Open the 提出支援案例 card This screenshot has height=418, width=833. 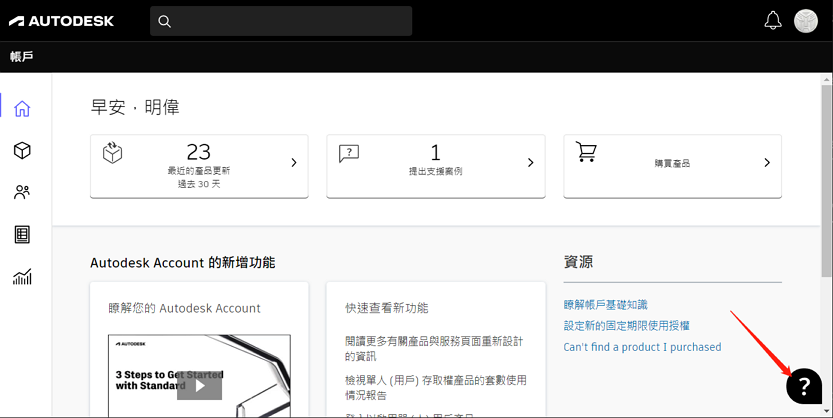tap(436, 166)
